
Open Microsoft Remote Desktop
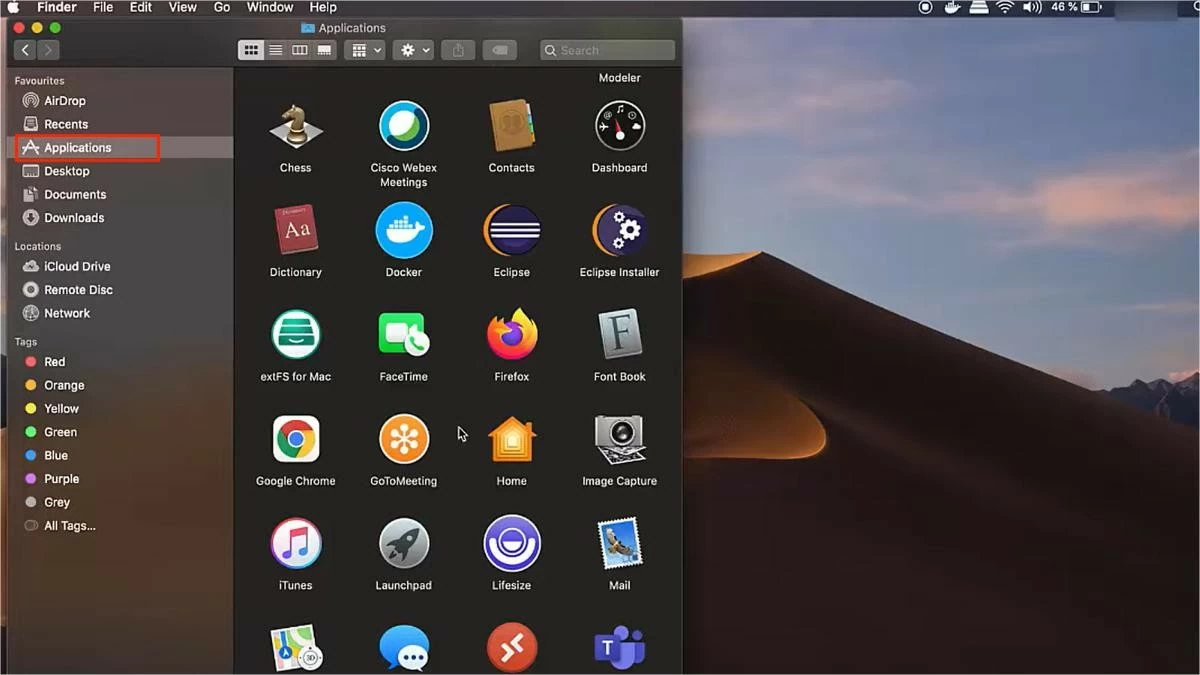coord(511,647)
